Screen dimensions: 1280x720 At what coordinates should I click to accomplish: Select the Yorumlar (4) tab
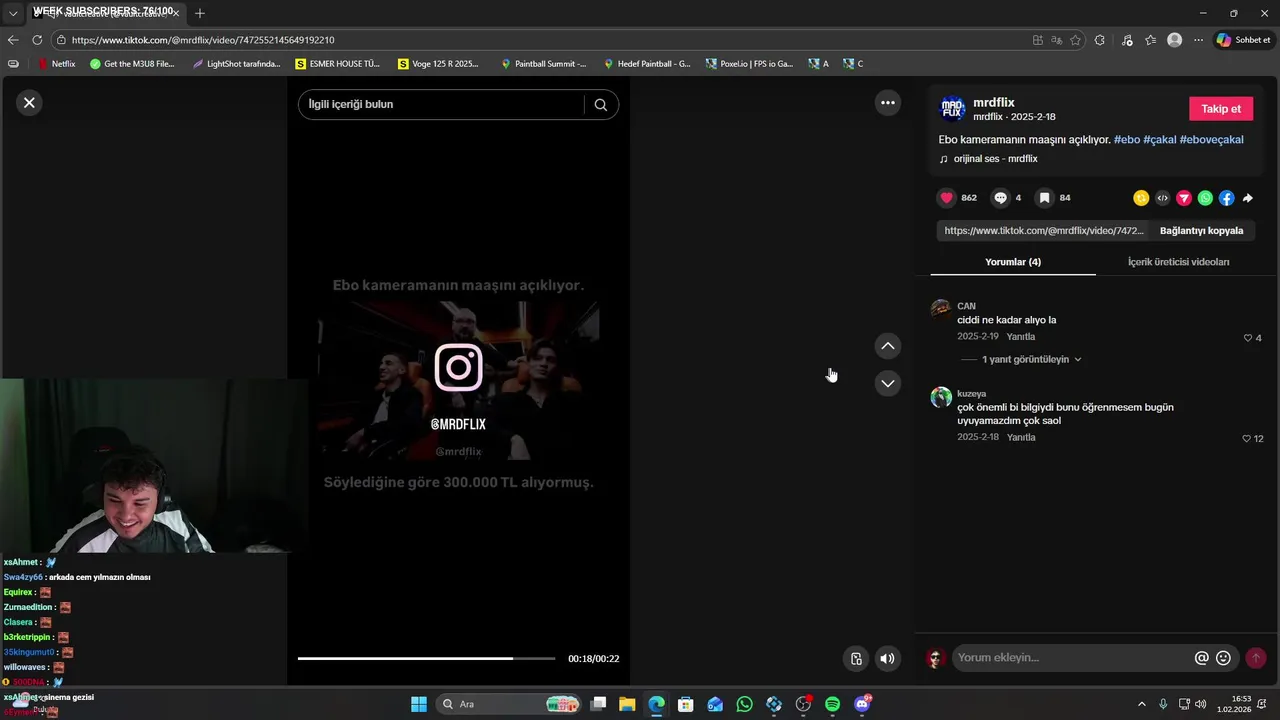click(1013, 262)
